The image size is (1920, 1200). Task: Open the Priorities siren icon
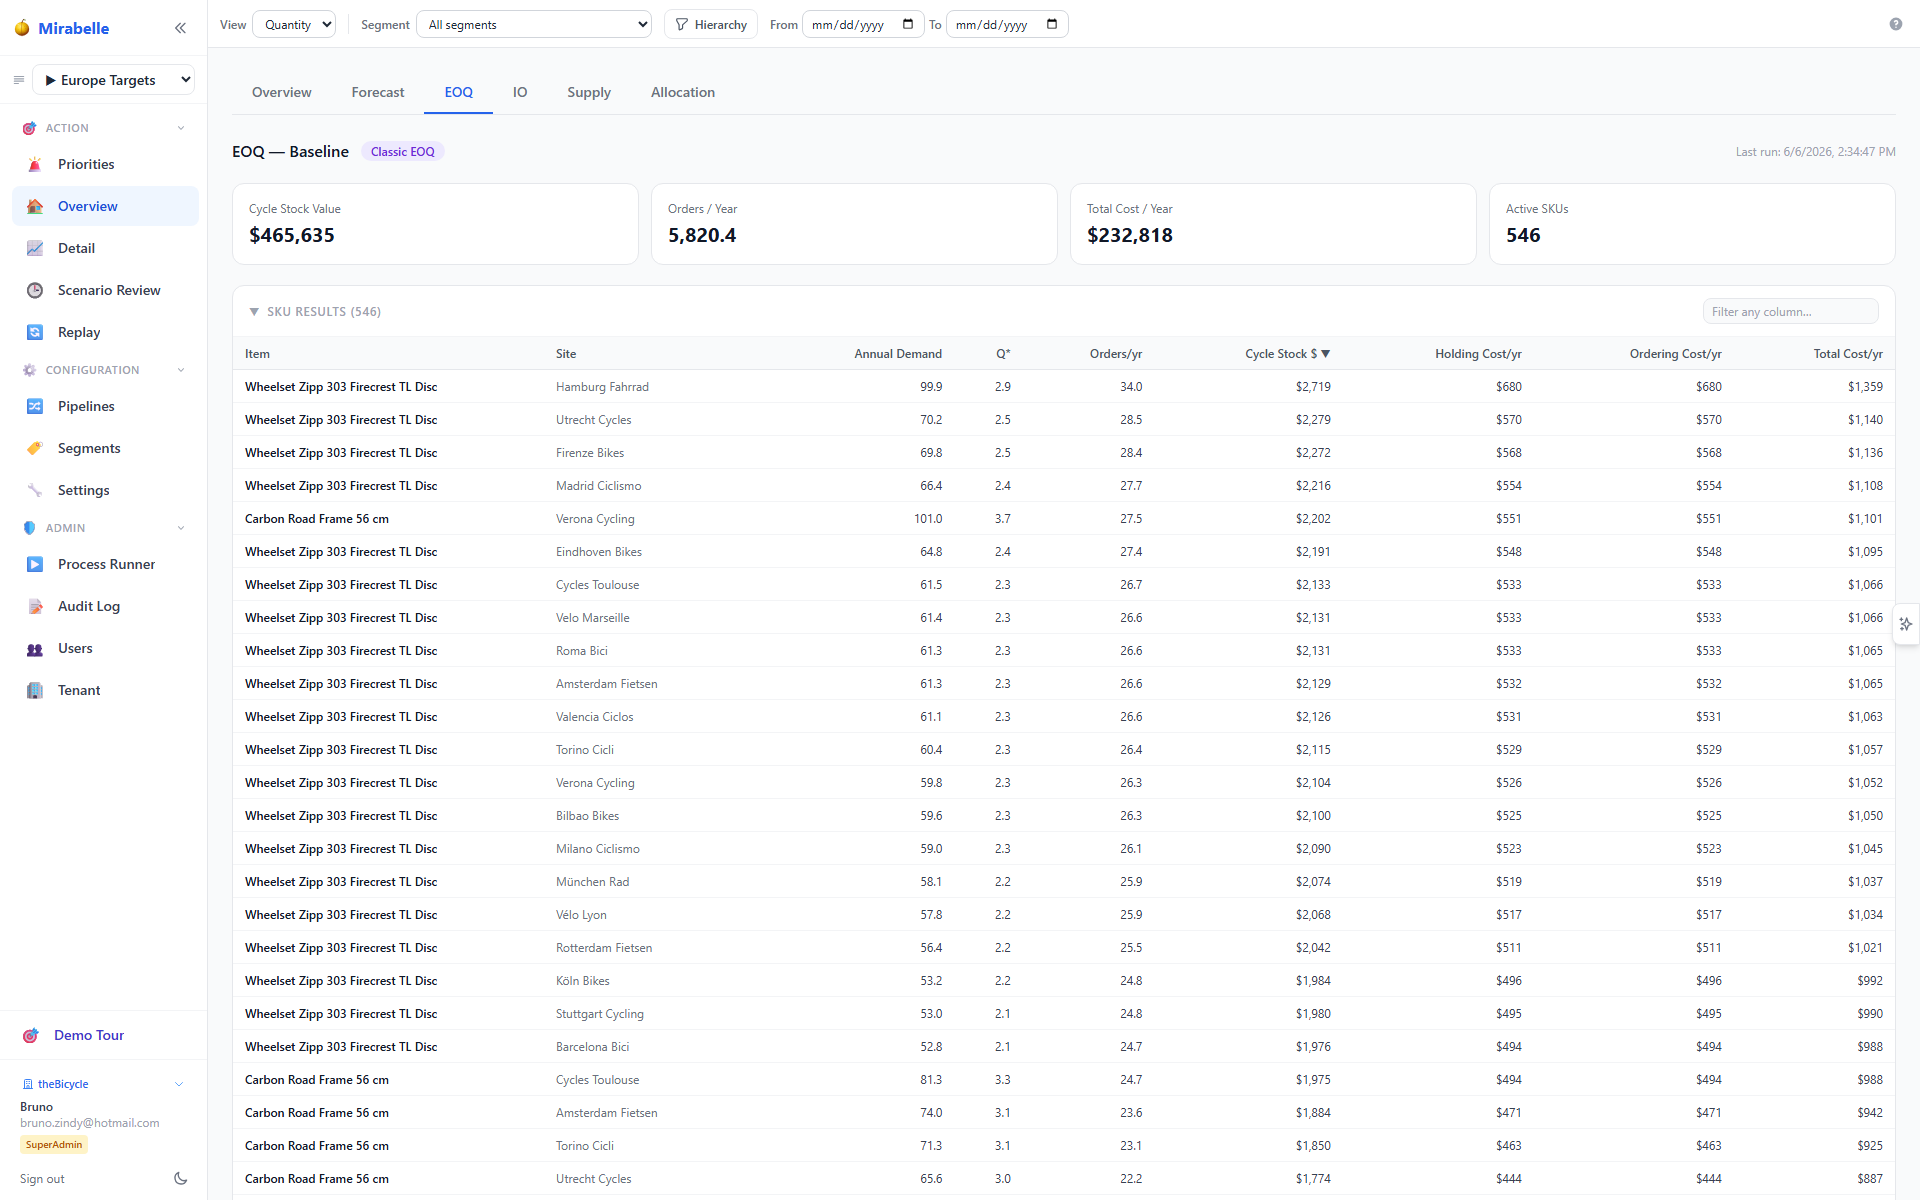coord(35,165)
